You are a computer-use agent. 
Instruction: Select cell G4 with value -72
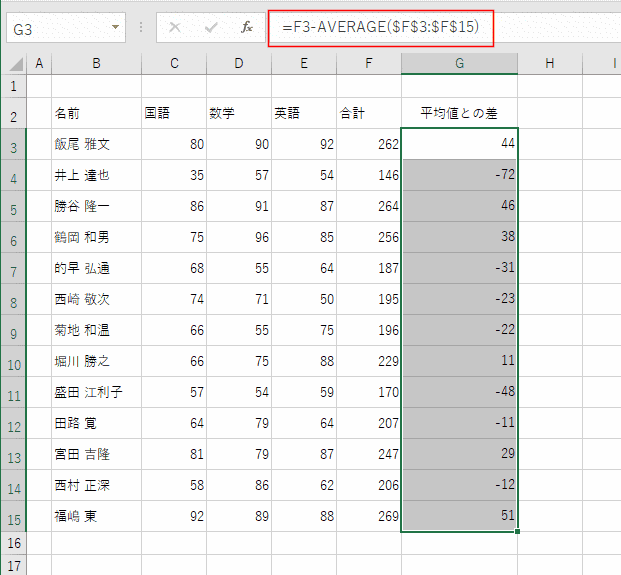point(459,175)
